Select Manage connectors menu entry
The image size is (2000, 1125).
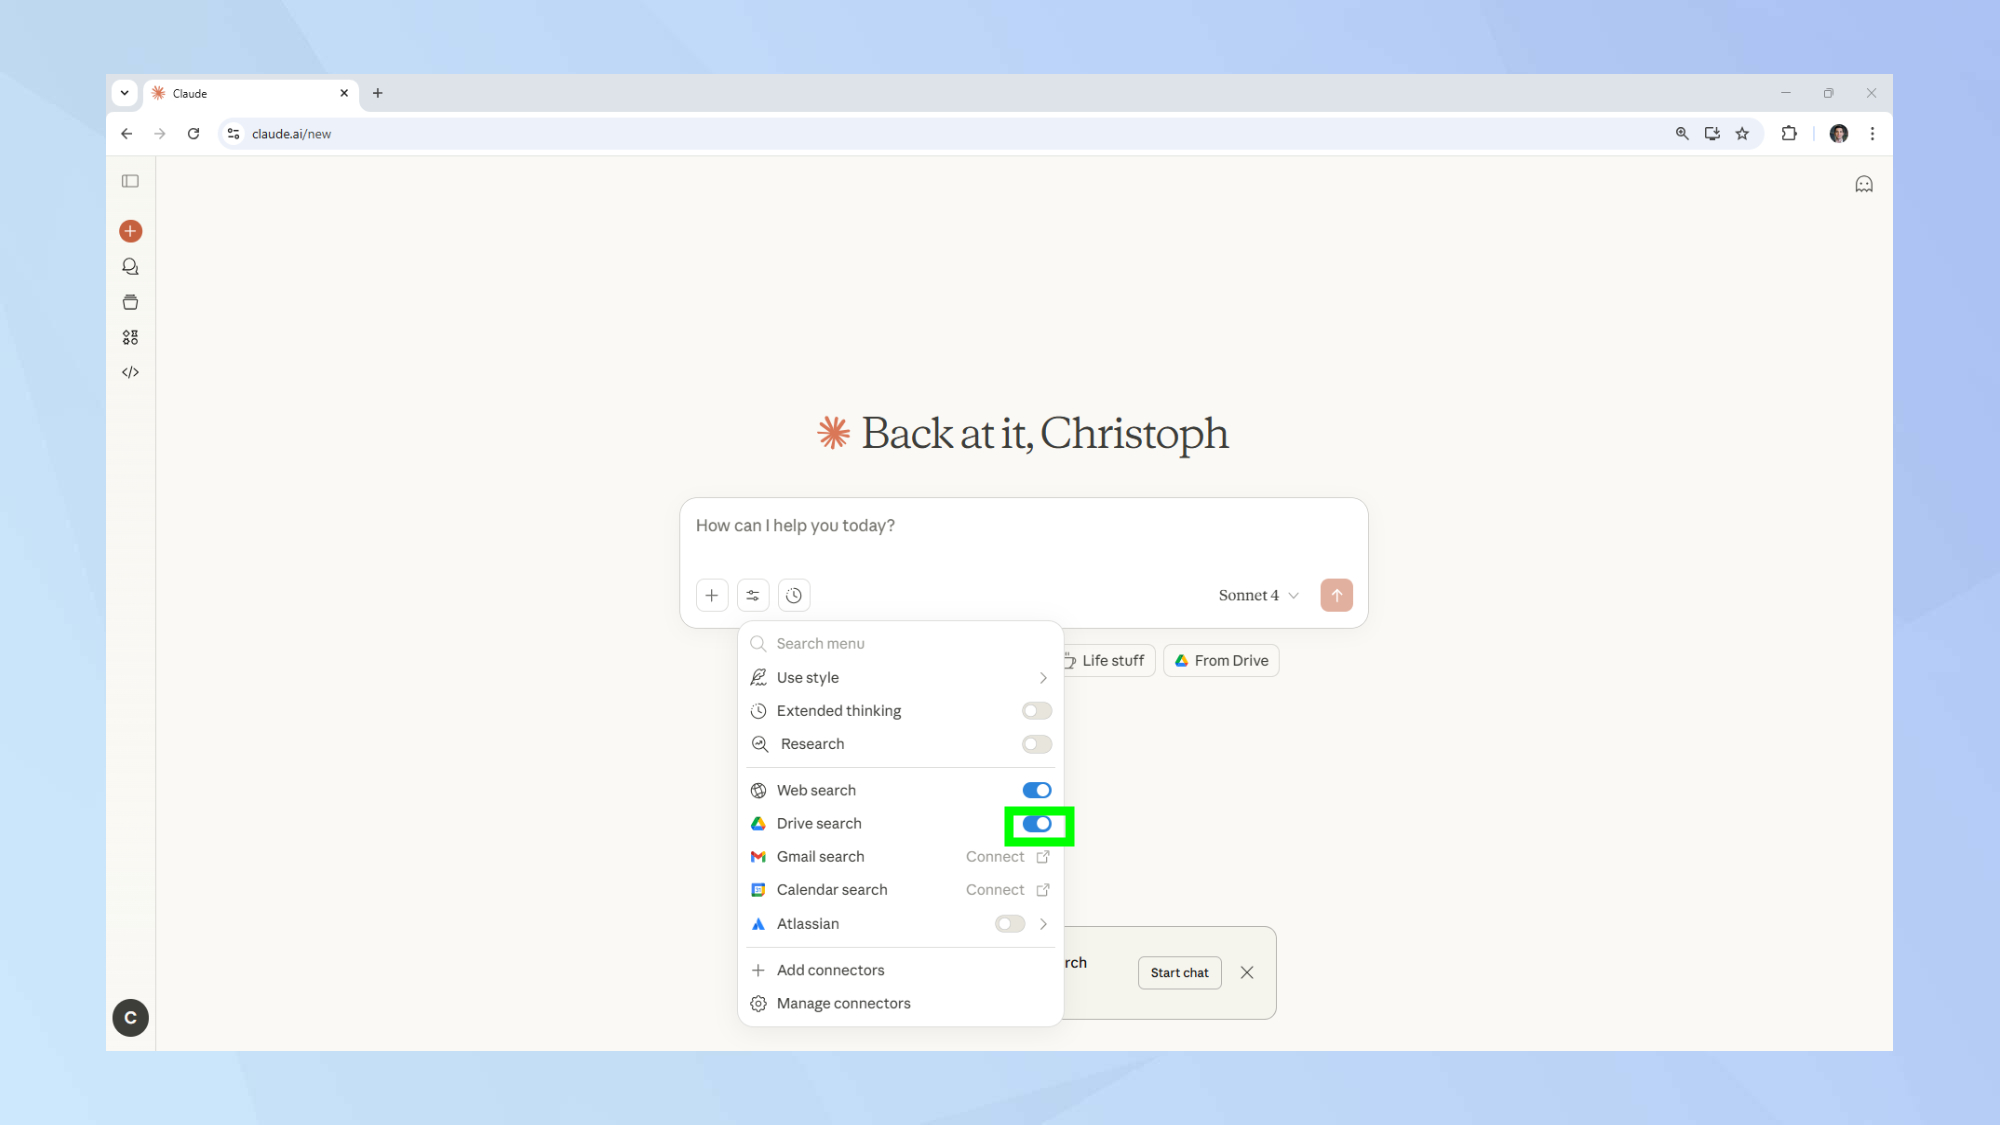click(x=843, y=1003)
